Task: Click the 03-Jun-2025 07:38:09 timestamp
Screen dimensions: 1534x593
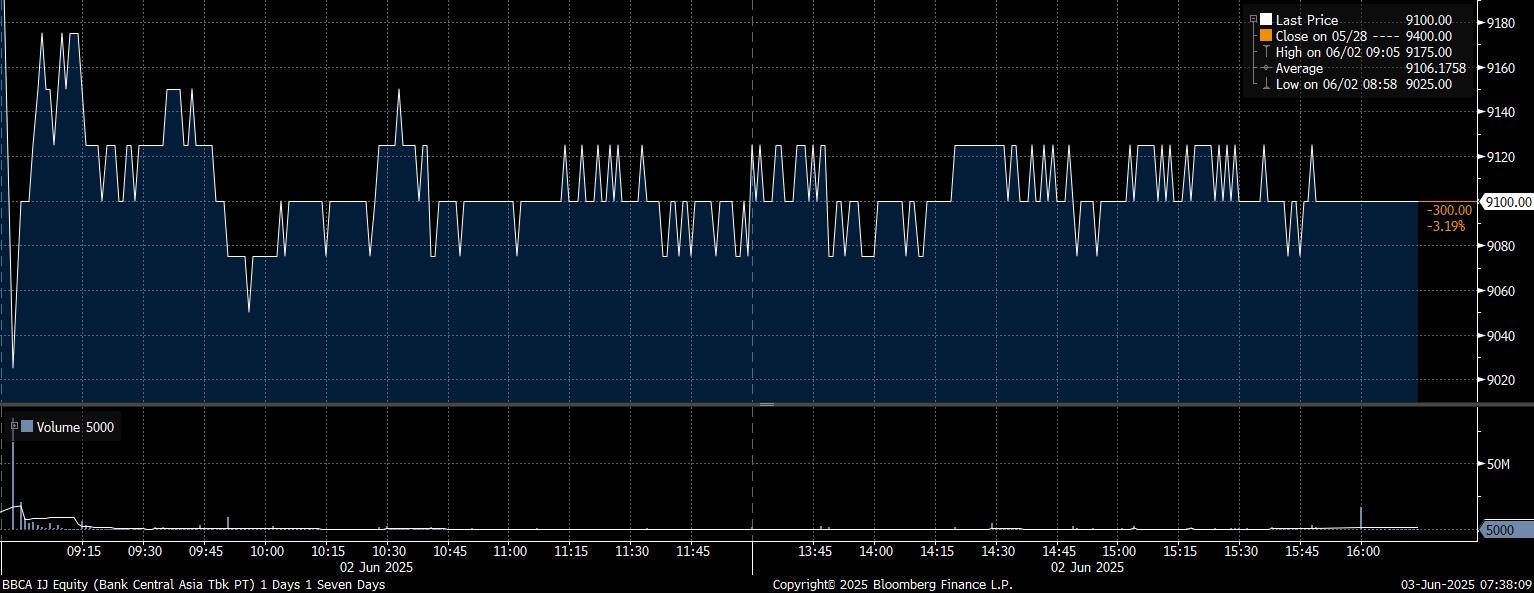Action: 1466,584
